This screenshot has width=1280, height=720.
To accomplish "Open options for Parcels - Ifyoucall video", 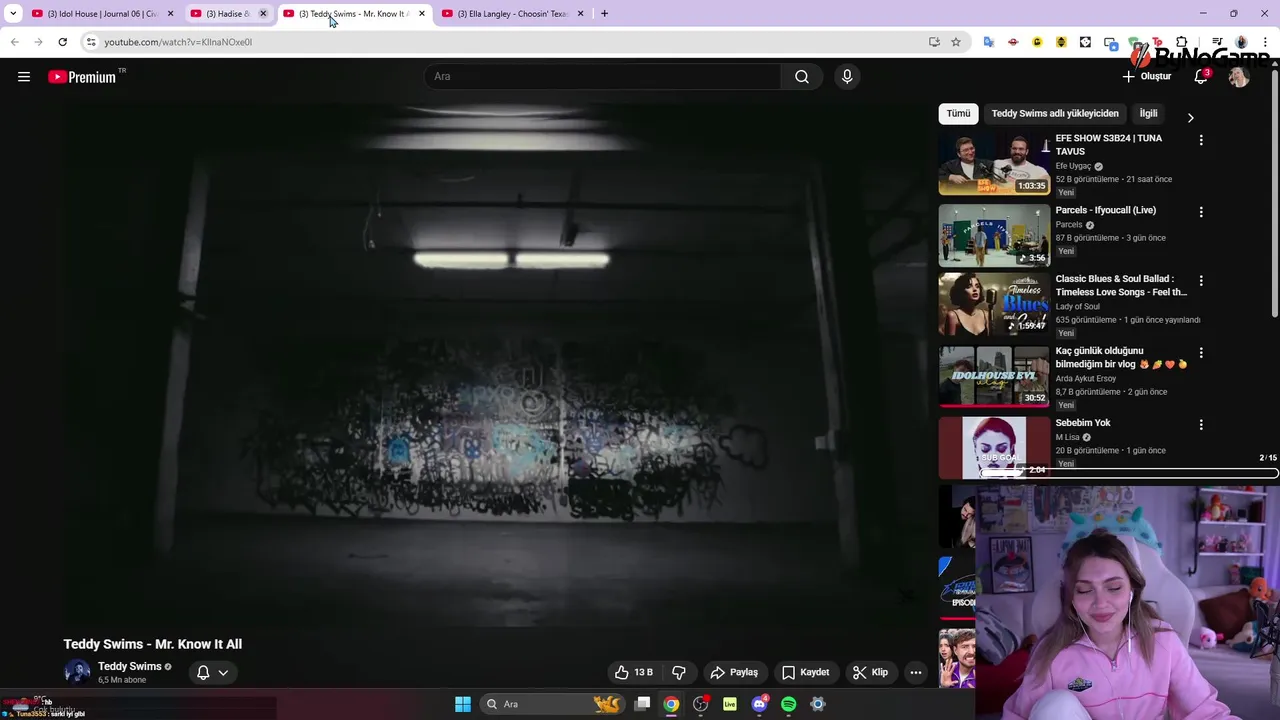I will point(1201,212).
